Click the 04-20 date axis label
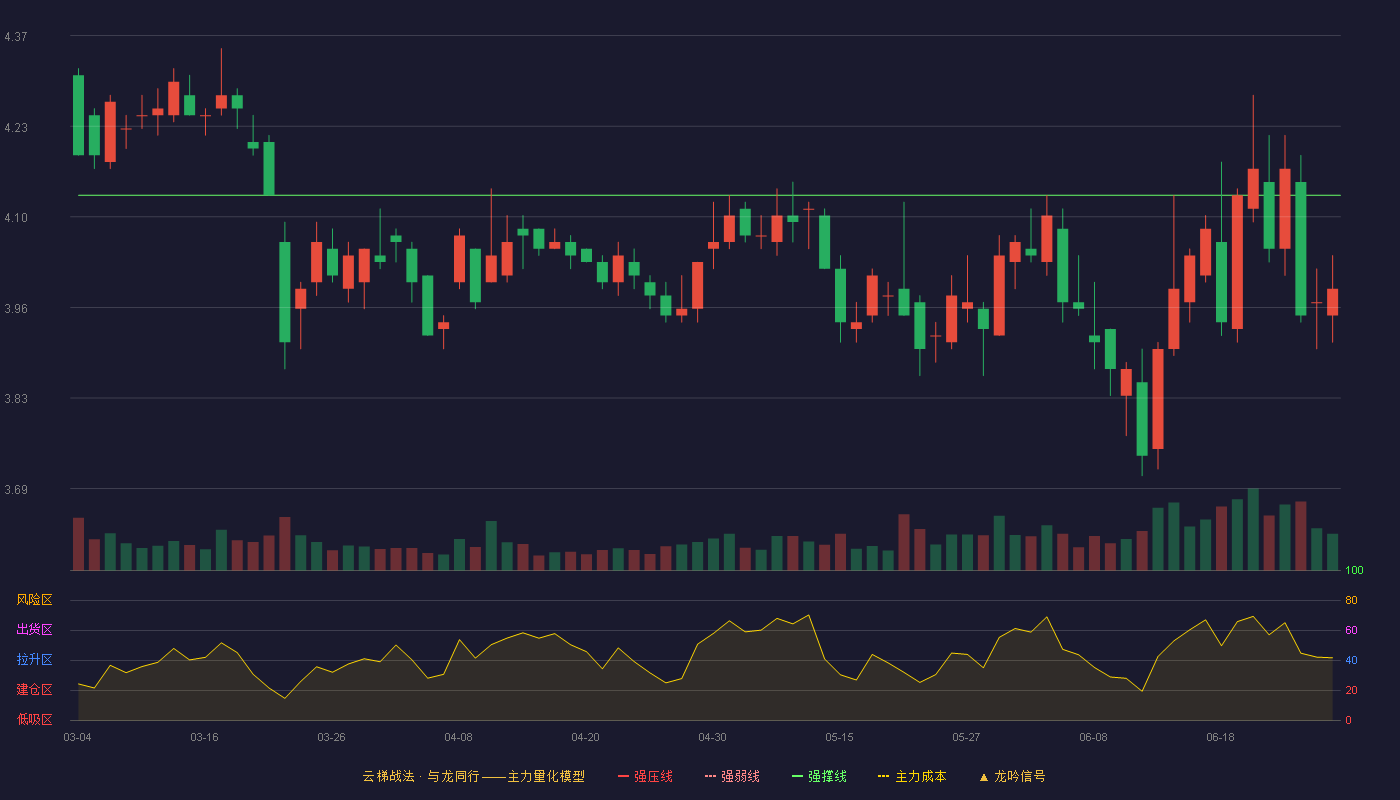Image resolution: width=1400 pixels, height=800 pixels. [585, 737]
